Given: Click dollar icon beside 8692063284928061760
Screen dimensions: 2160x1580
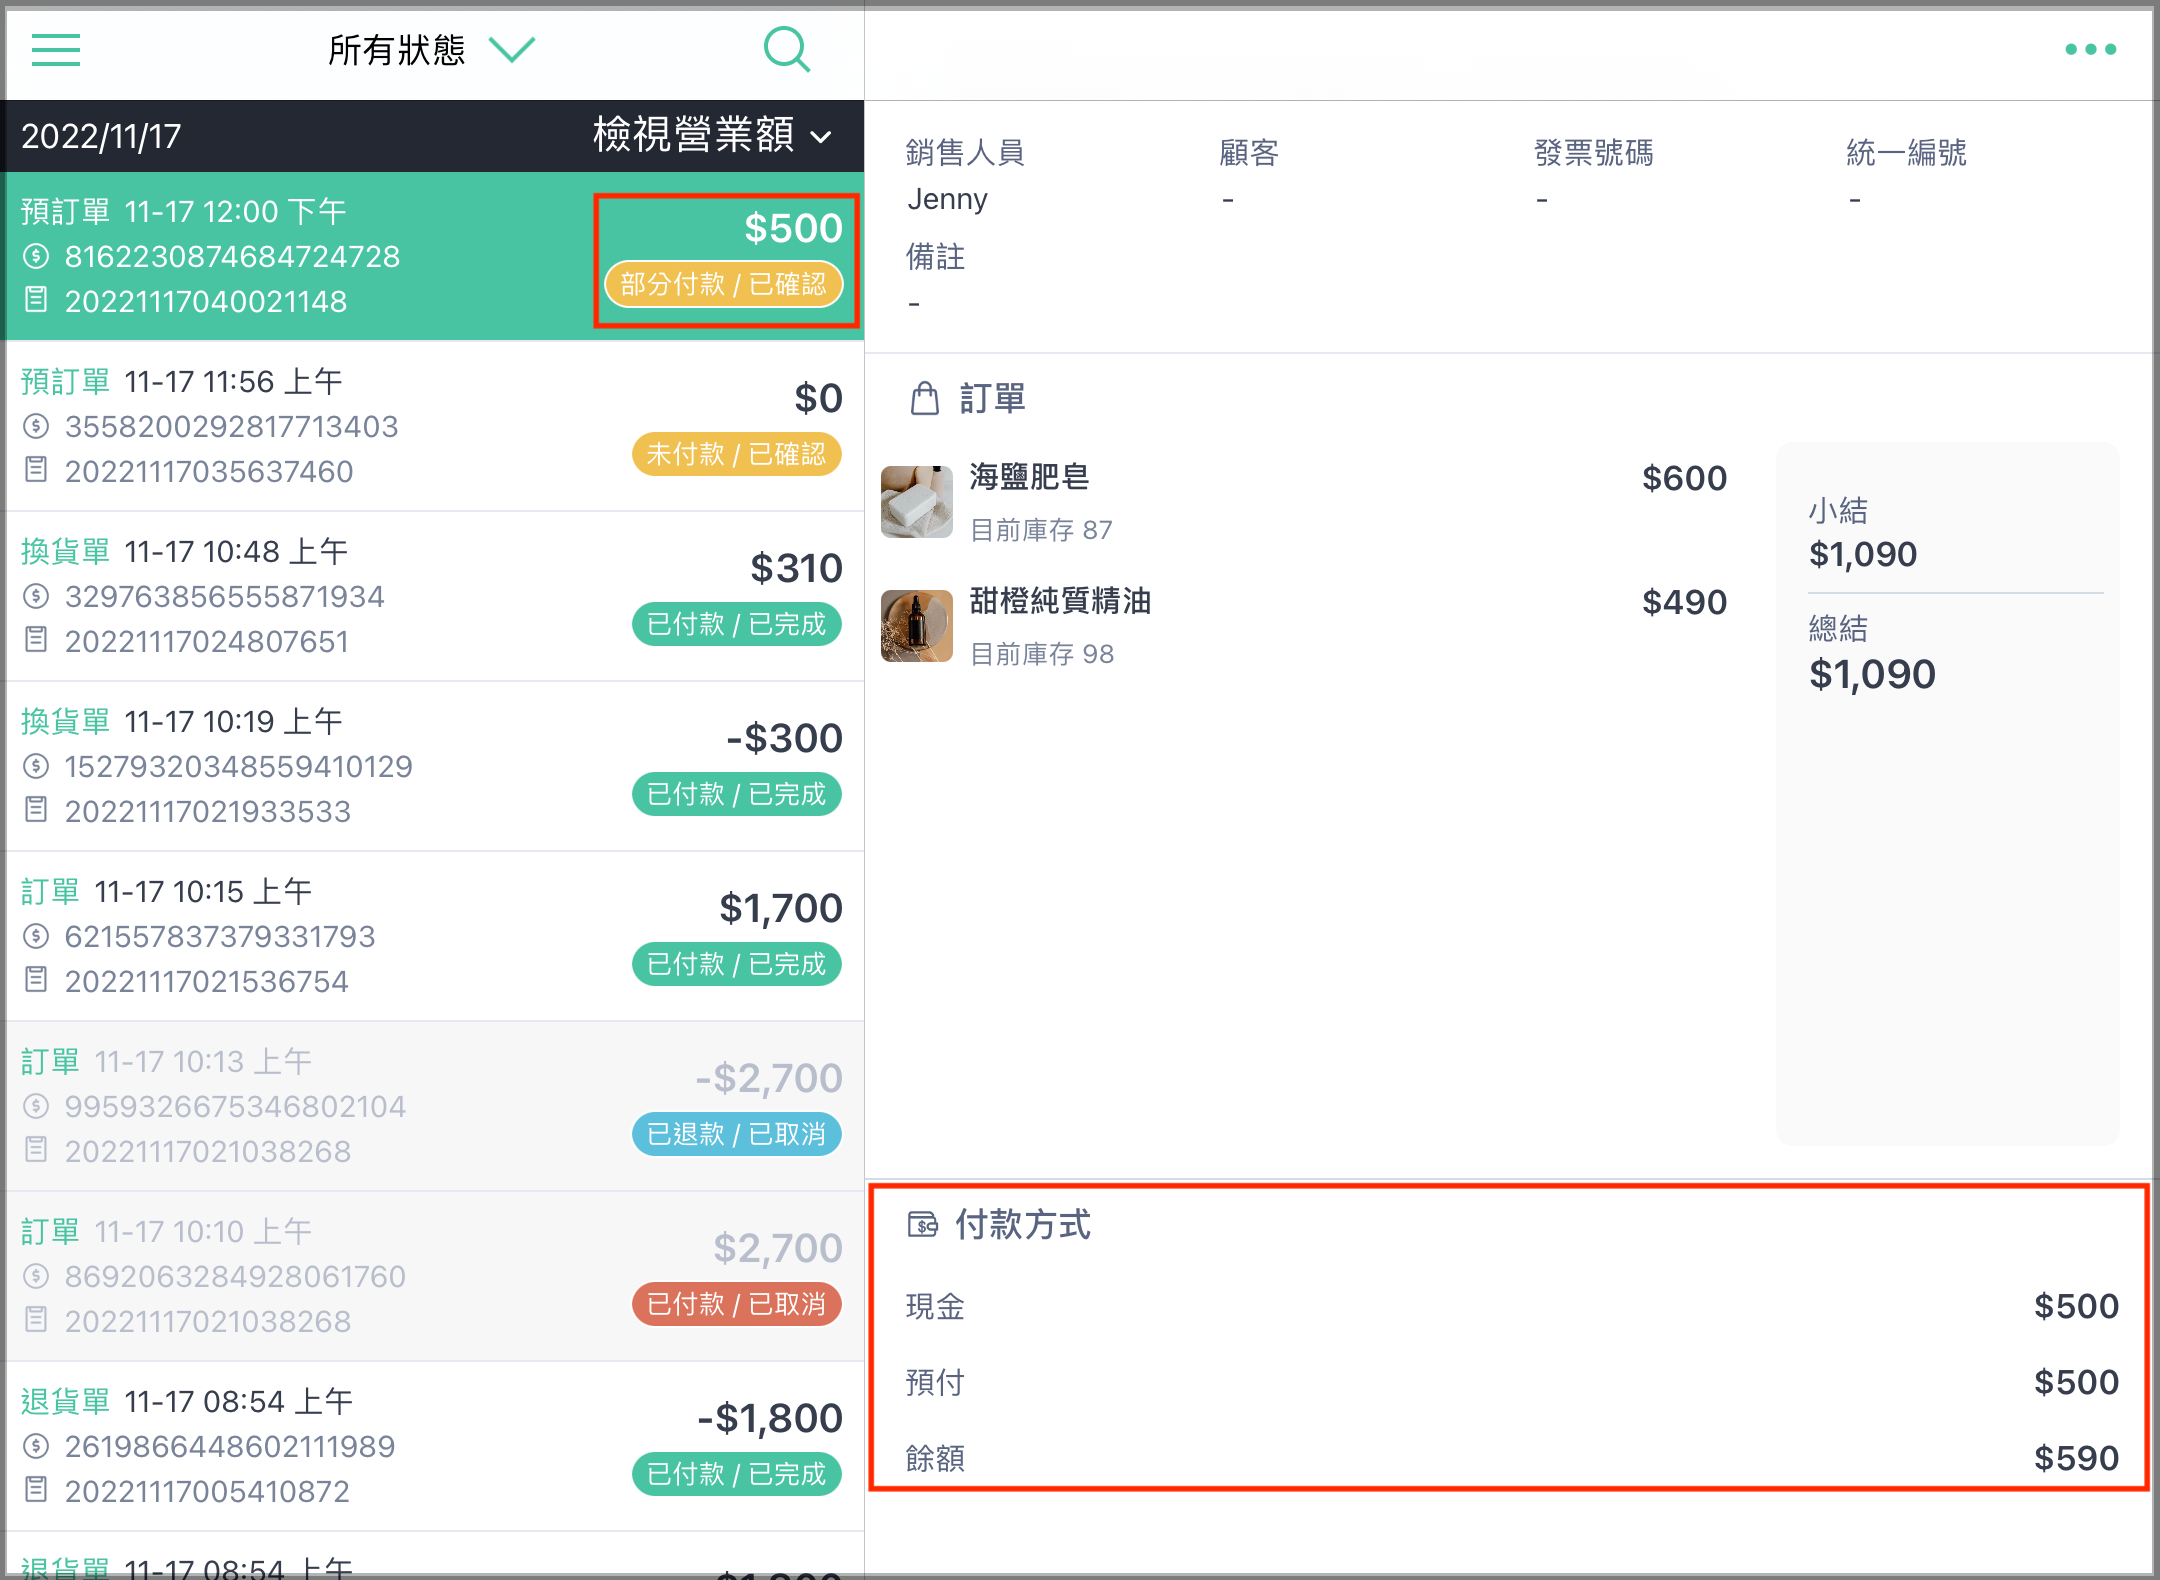Looking at the screenshot, I should tap(36, 1276).
